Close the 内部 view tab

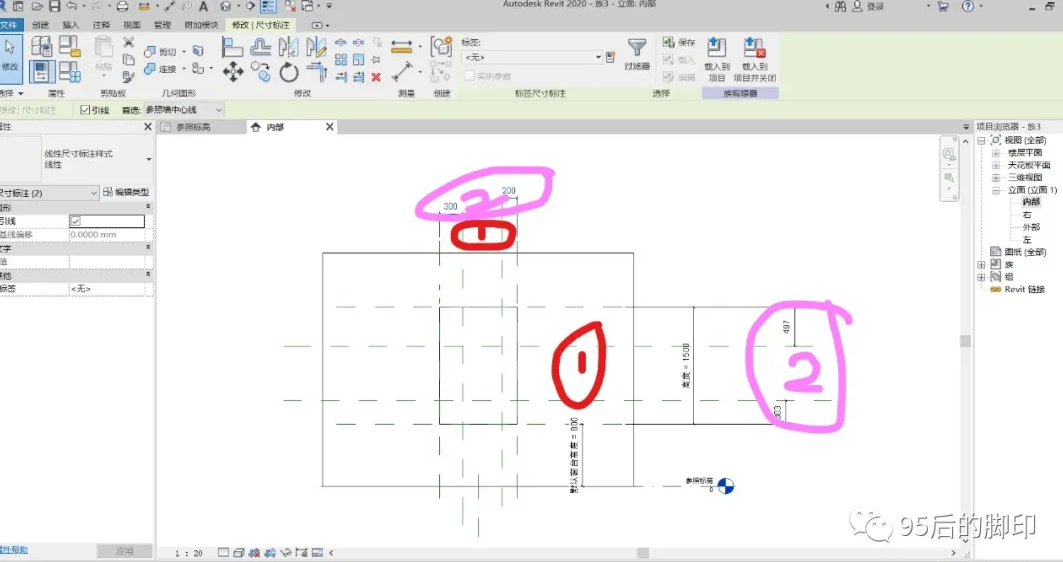point(329,127)
